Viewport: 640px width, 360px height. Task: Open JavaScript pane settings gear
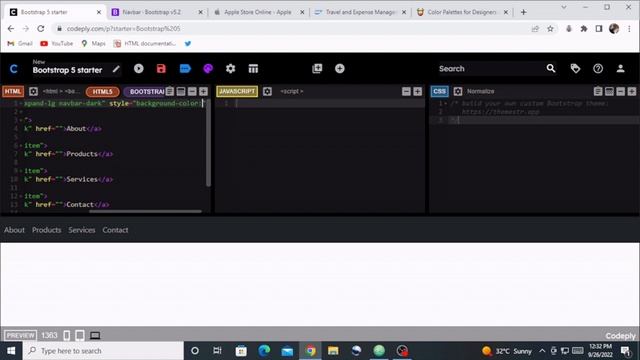coord(267,91)
